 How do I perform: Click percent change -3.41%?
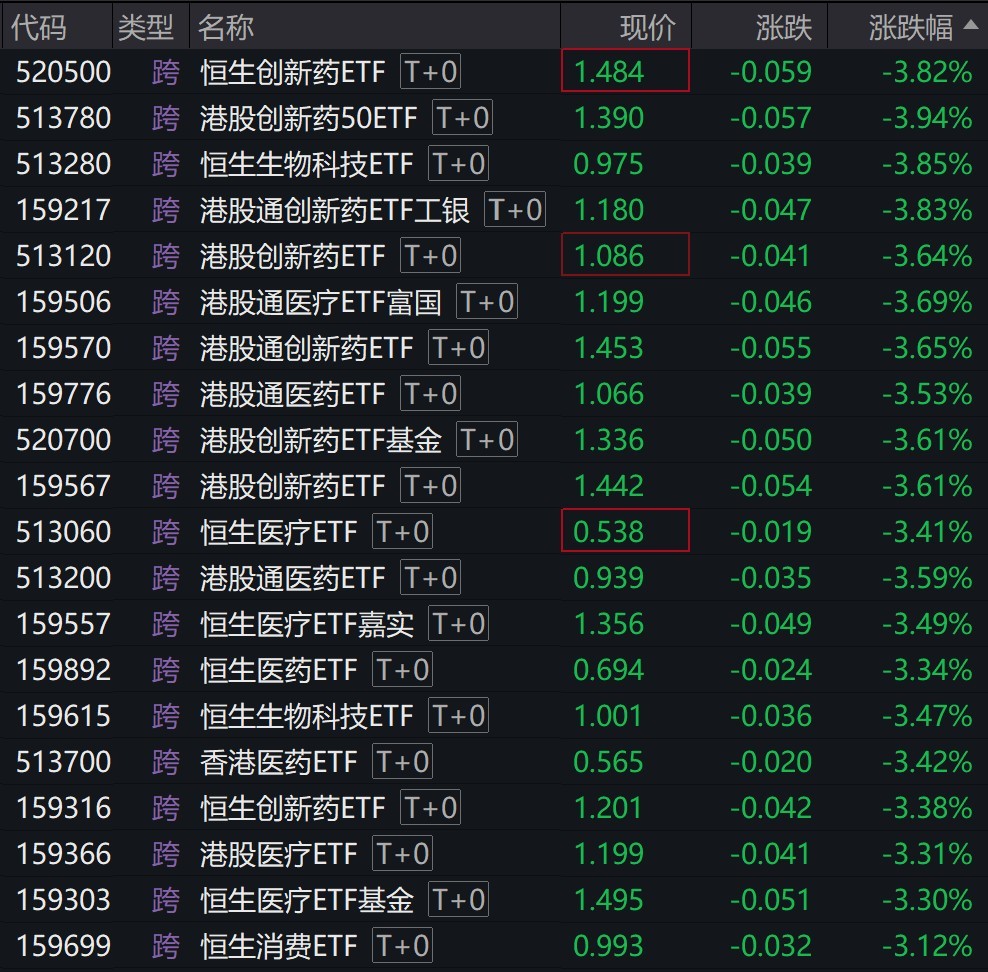pos(927,532)
